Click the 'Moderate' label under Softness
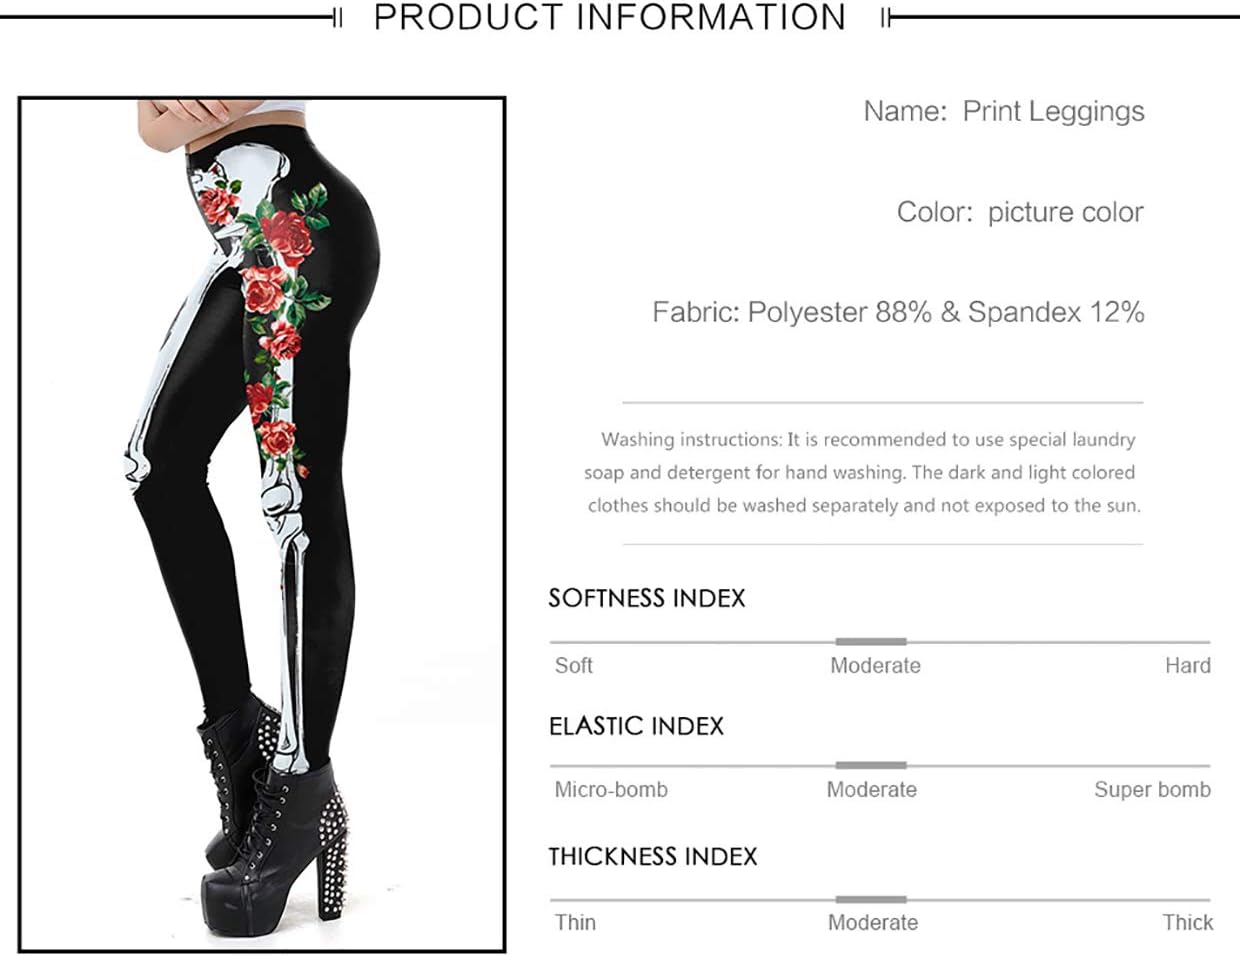The width and height of the screenshot is (1240, 956). pos(875,665)
